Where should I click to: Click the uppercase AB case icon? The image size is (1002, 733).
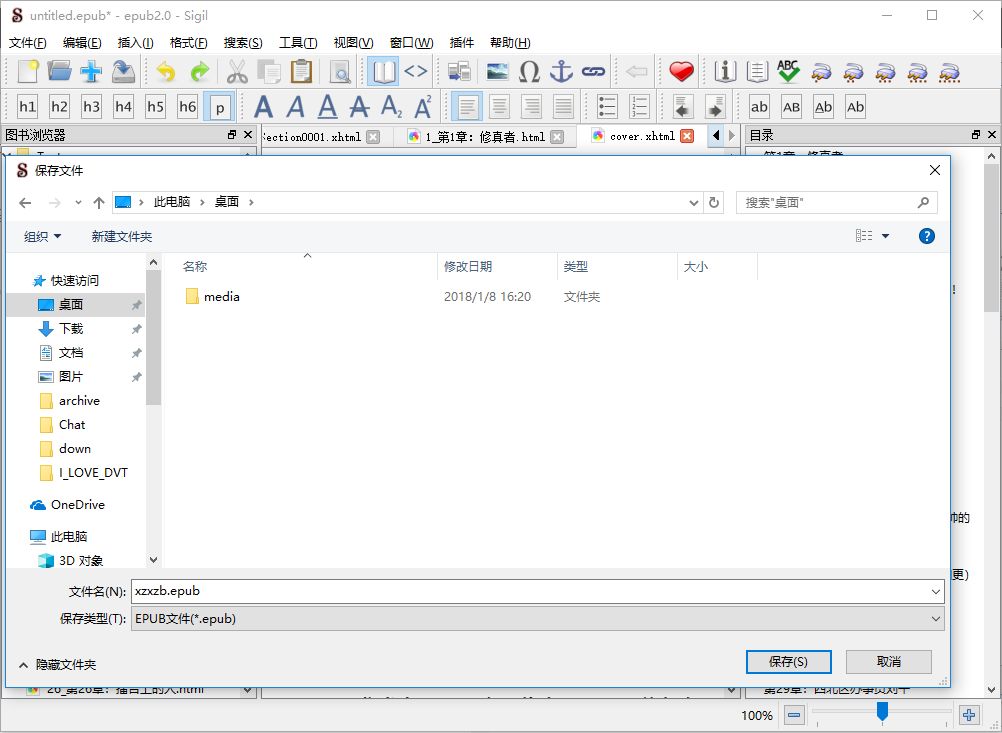click(x=791, y=107)
